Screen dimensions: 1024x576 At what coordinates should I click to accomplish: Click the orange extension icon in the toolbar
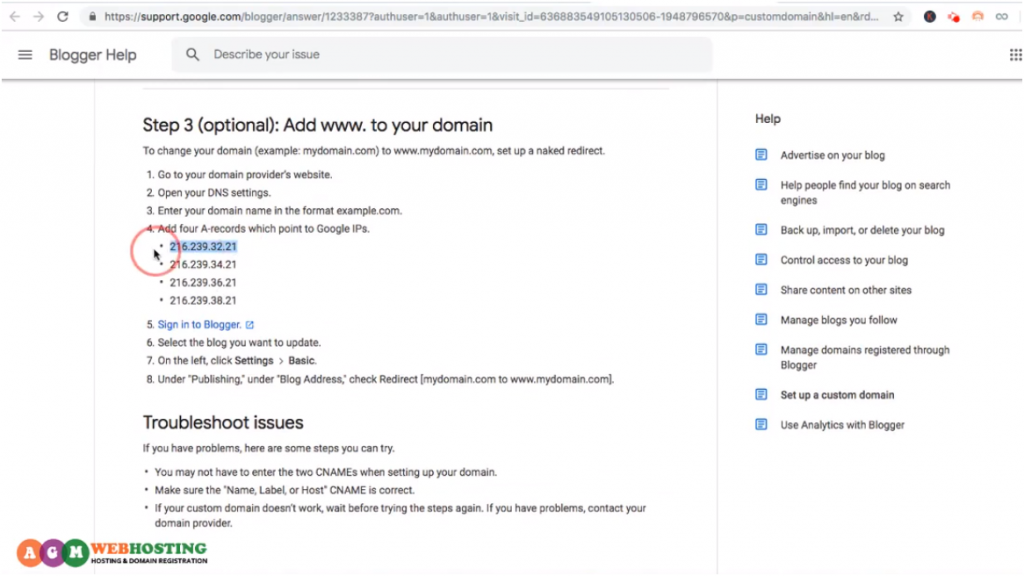[978, 17]
